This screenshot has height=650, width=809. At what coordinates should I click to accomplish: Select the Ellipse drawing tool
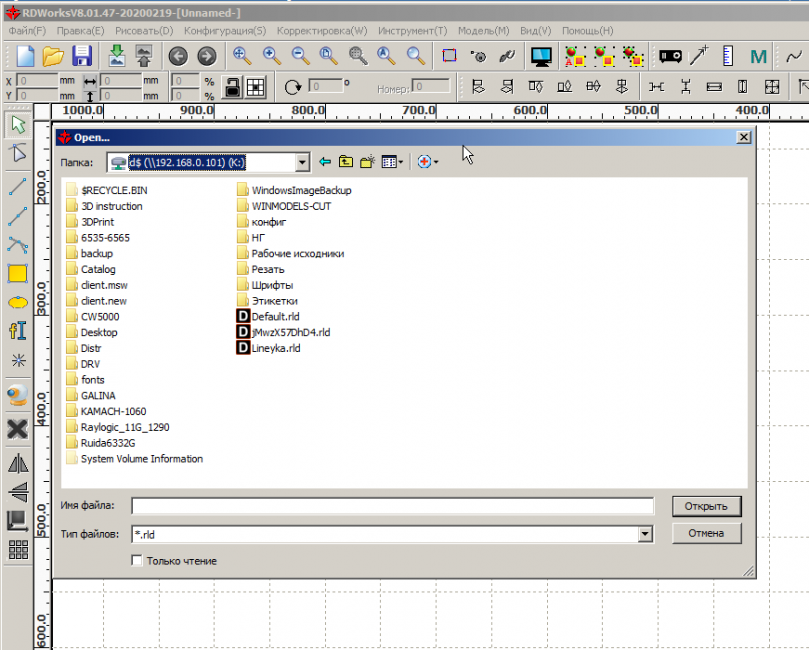17,302
